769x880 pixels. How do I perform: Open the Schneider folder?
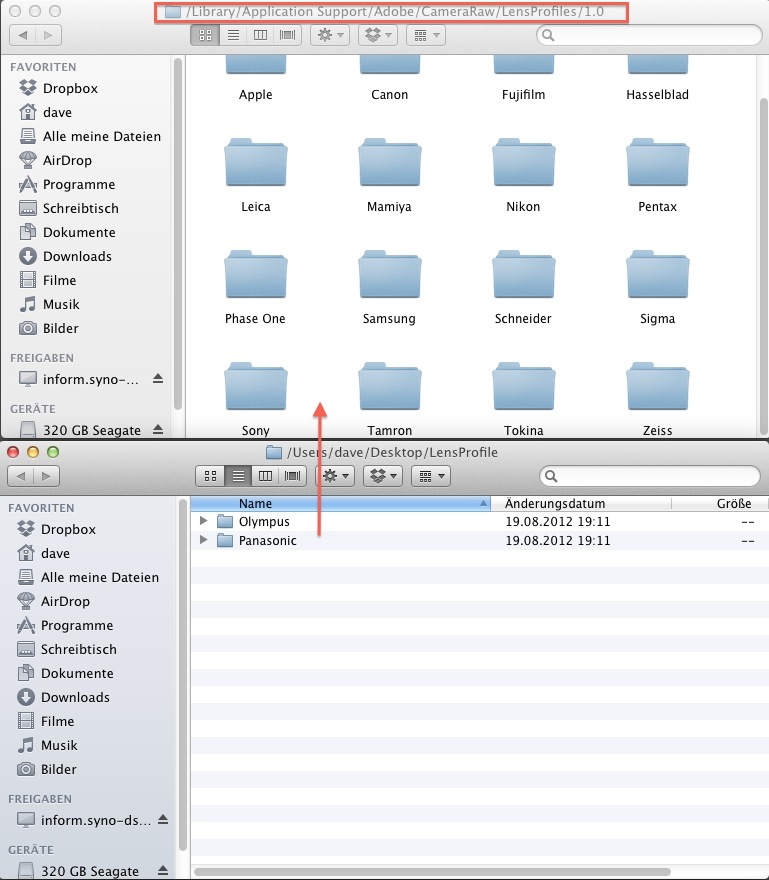524,275
